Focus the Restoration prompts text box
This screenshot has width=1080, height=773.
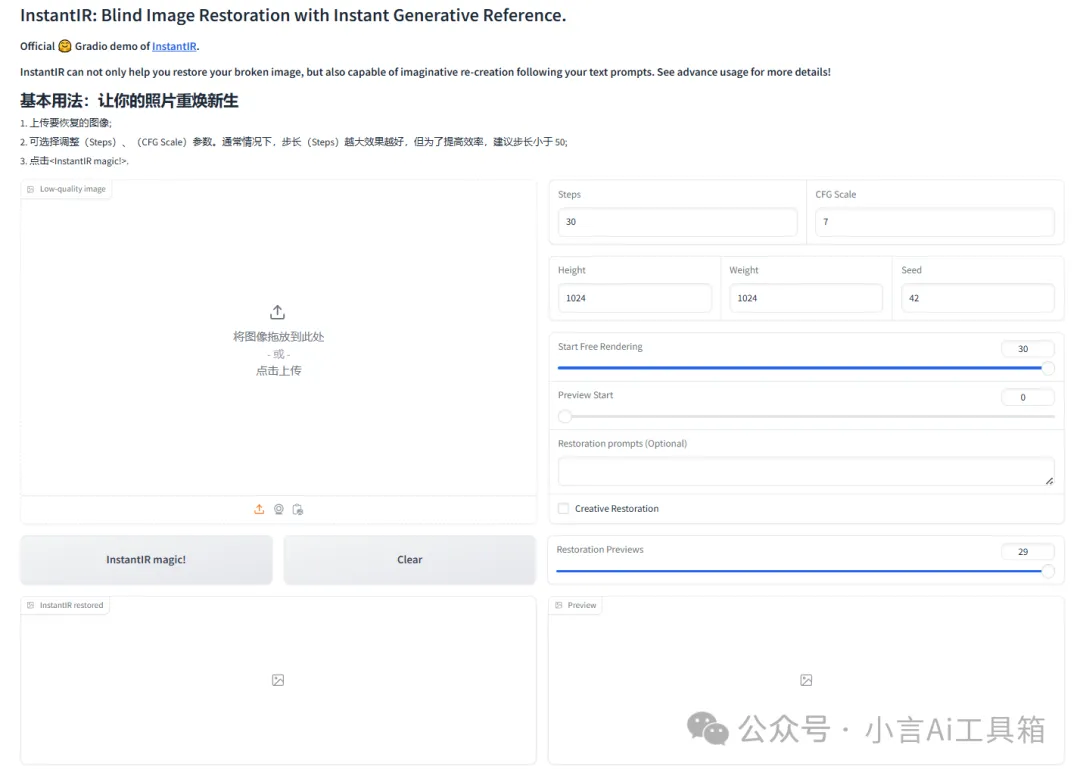pyautogui.click(x=806, y=471)
